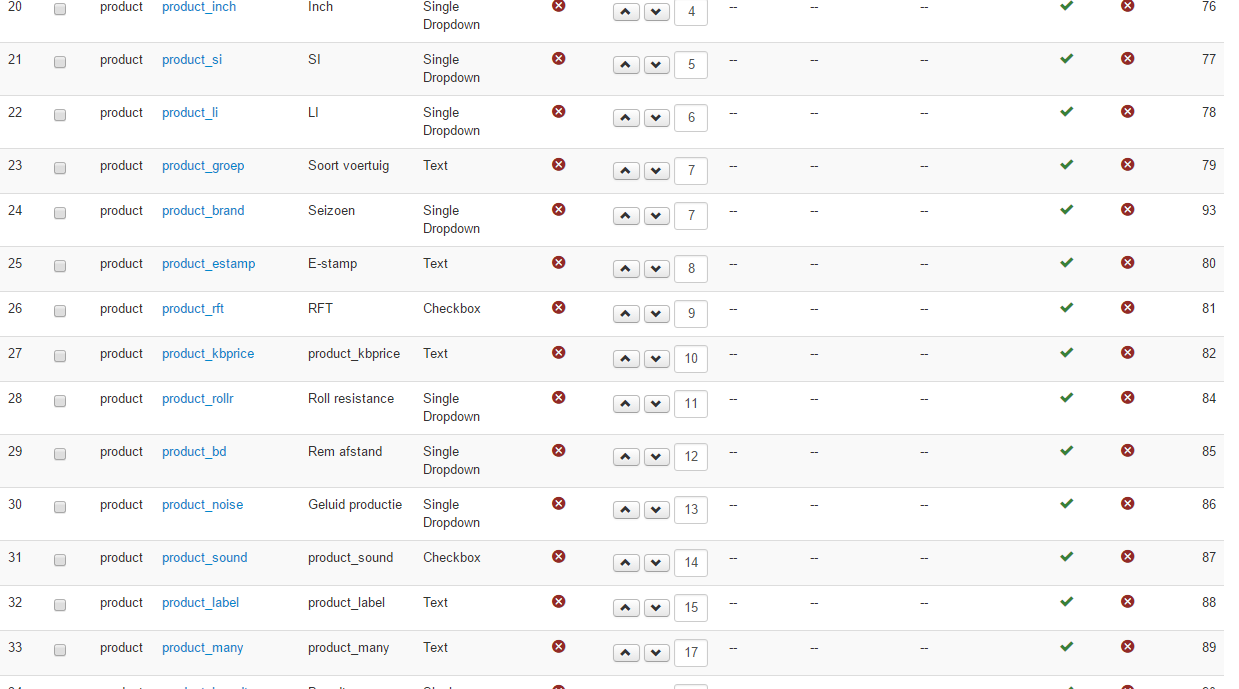
Task: Click the red X icon beside ID 80
Action: [x=1128, y=263]
